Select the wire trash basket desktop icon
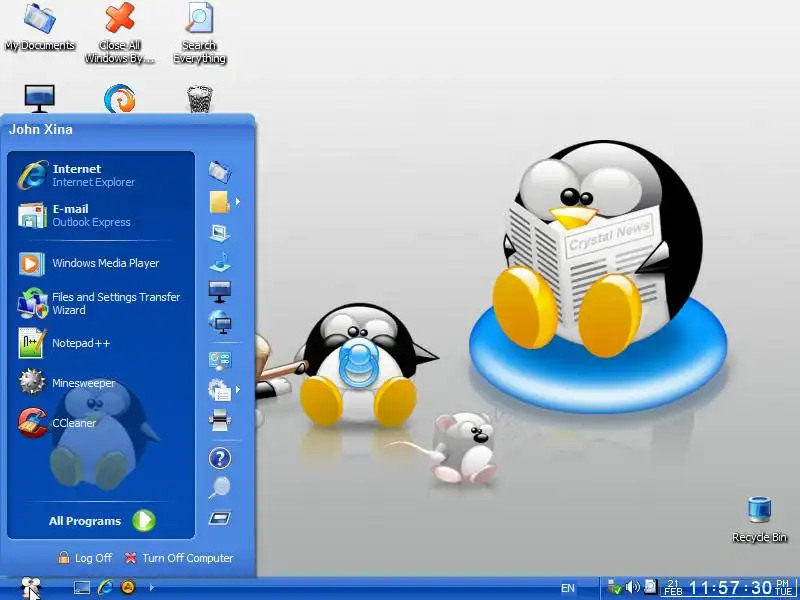The image size is (800, 600). (x=199, y=98)
